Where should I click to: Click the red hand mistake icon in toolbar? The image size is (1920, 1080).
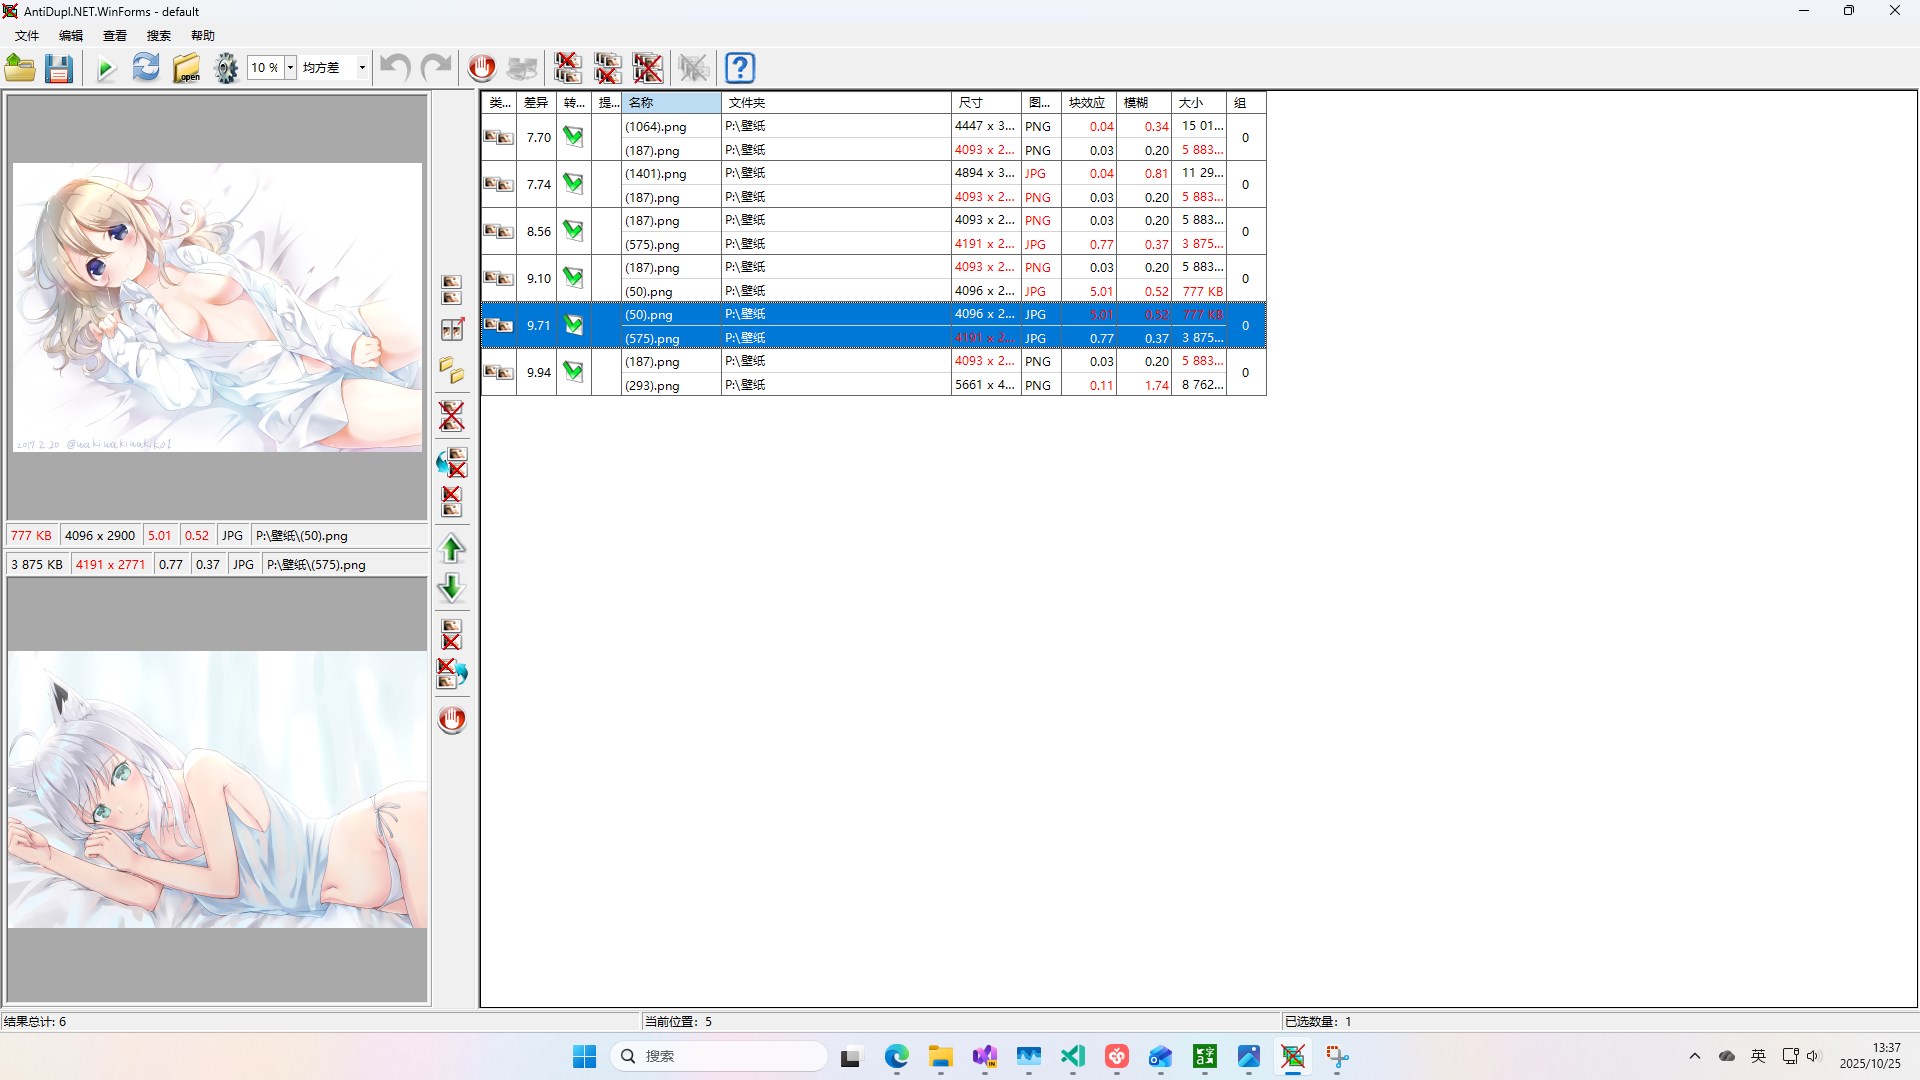[x=482, y=68]
